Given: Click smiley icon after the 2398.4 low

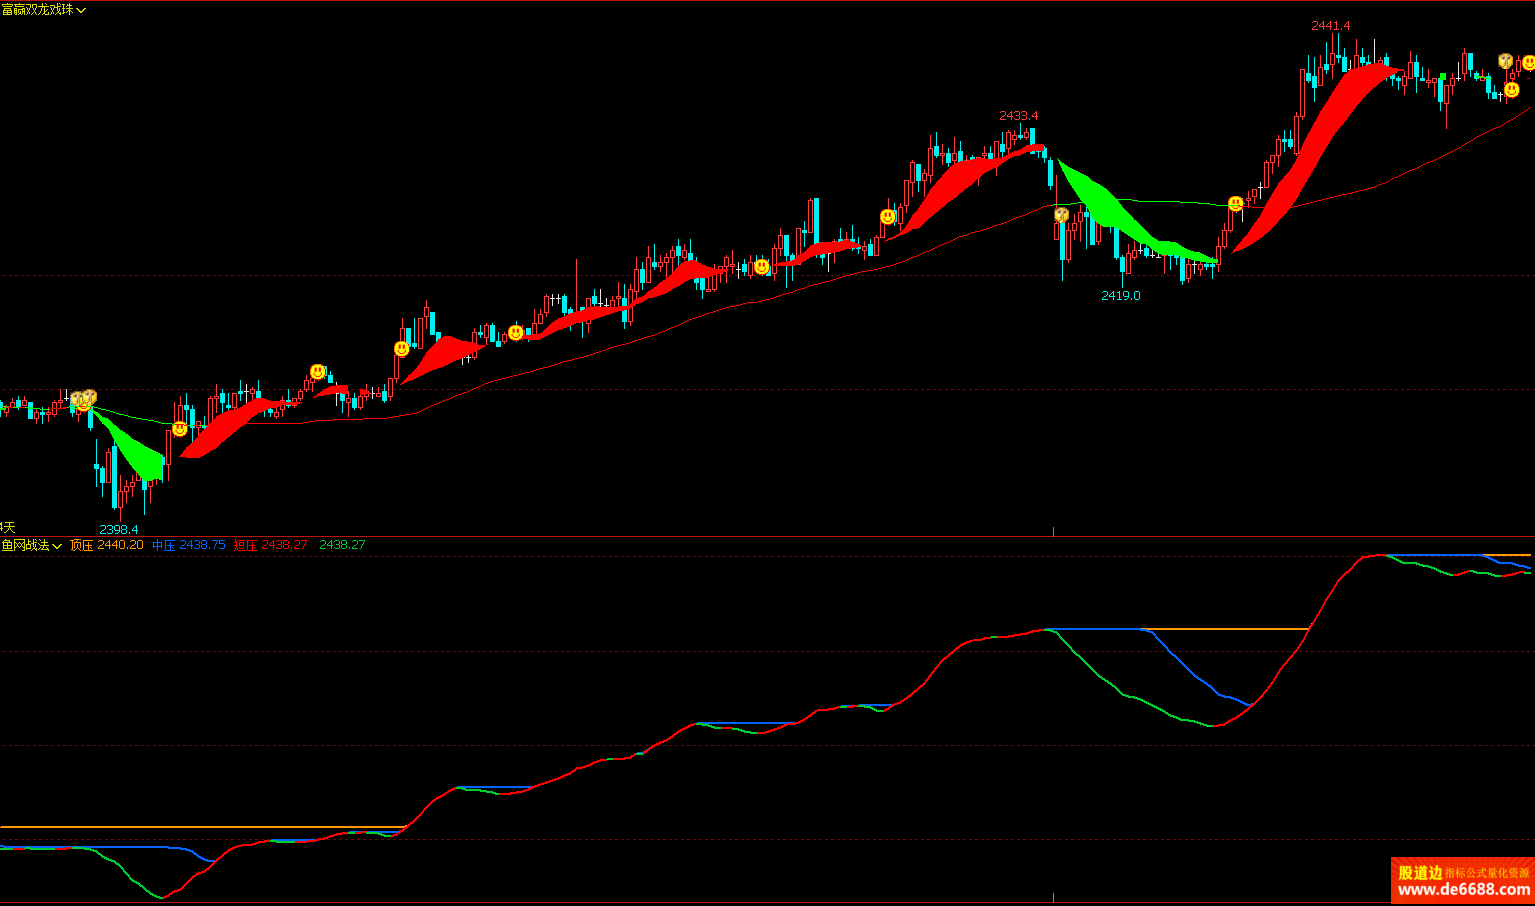Looking at the screenshot, I should [x=179, y=429].
